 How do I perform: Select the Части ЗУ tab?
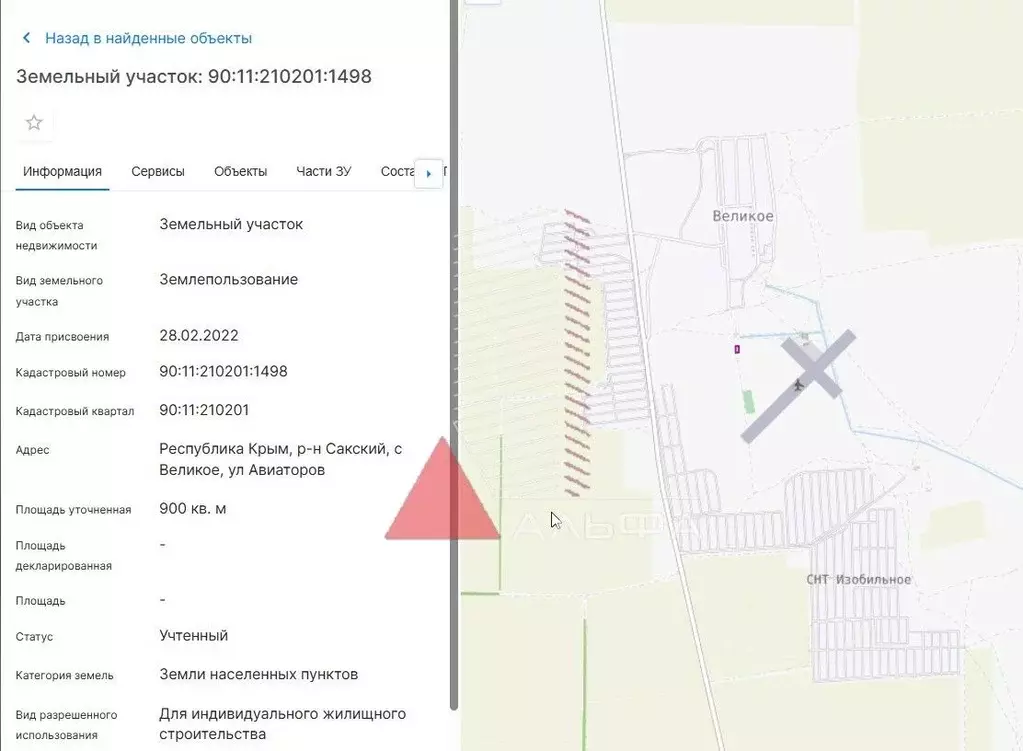point(323,171)
